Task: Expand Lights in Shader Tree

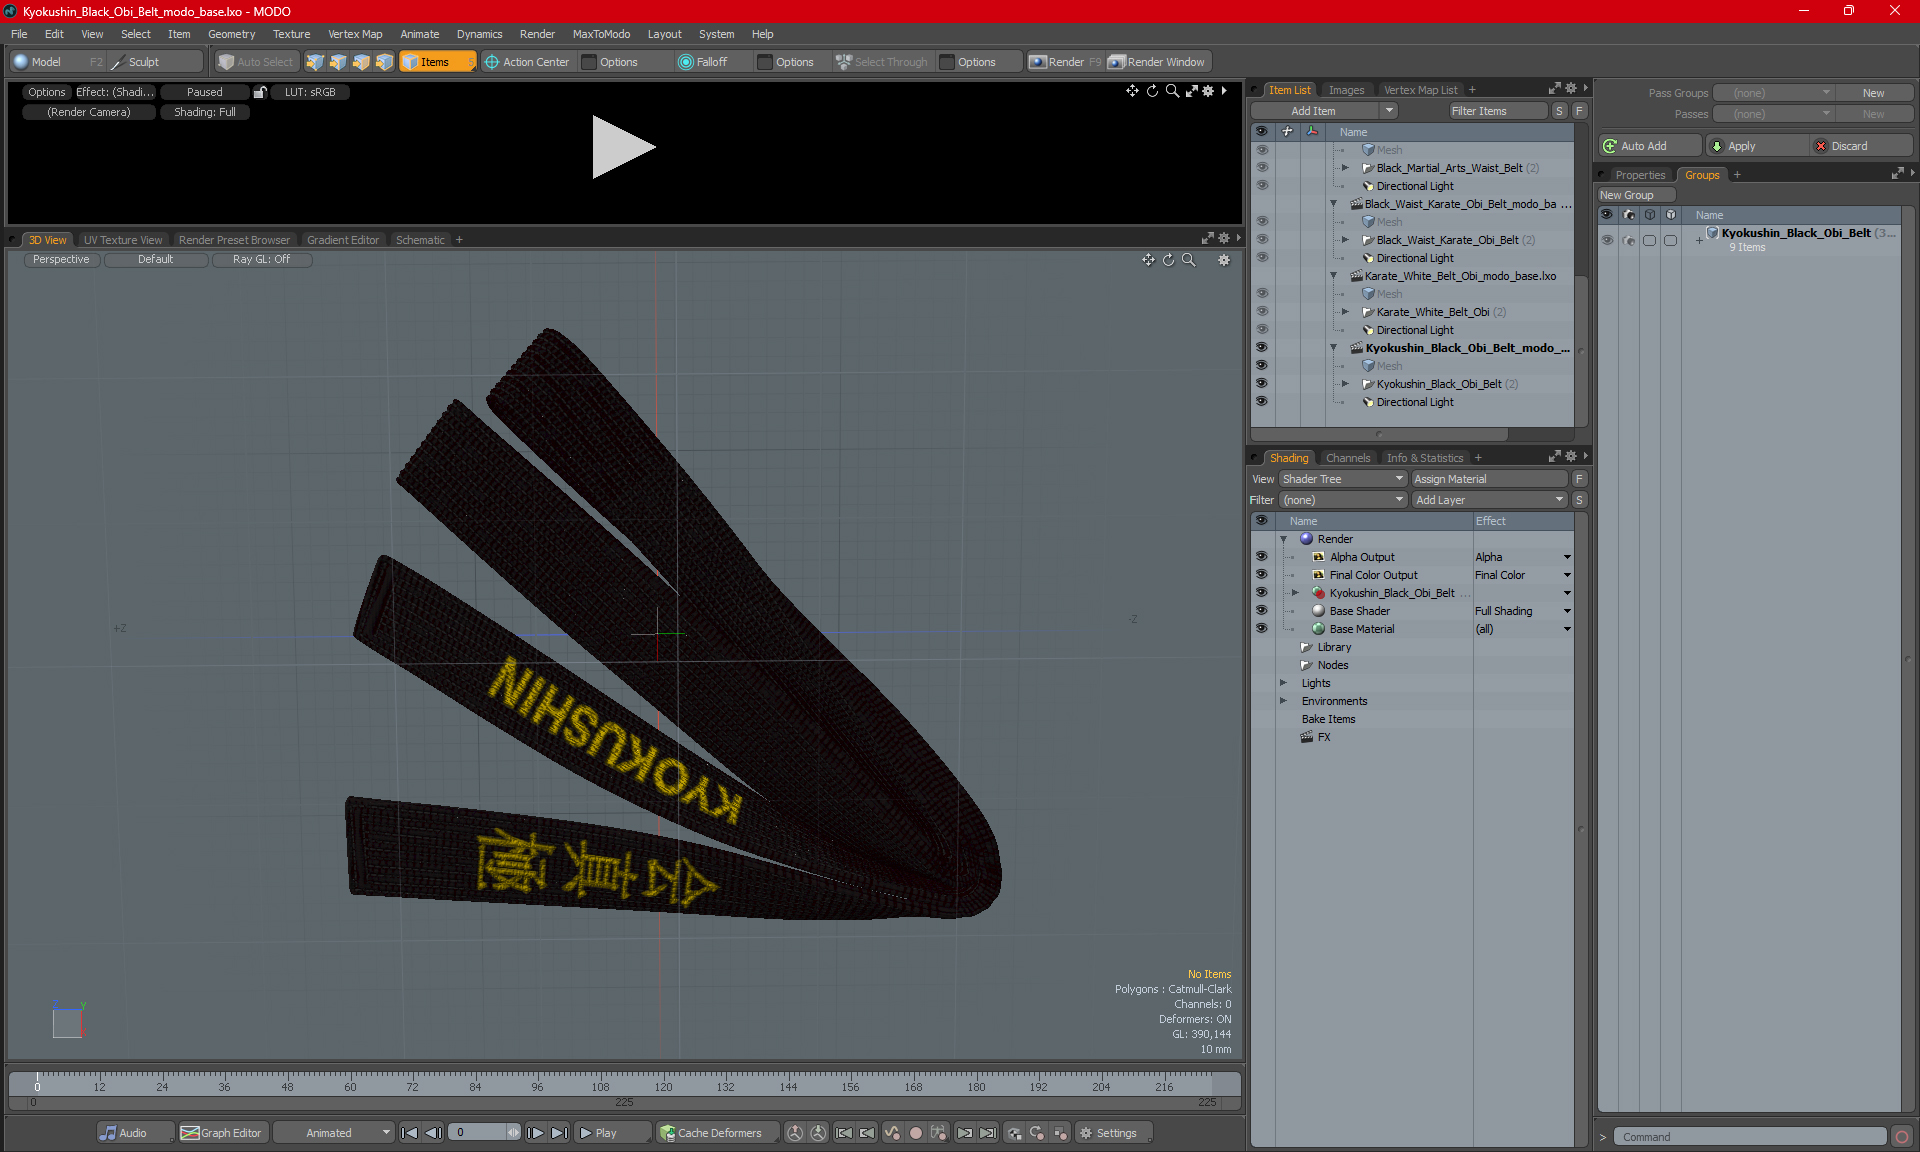Action: (x=1283, y=683)
